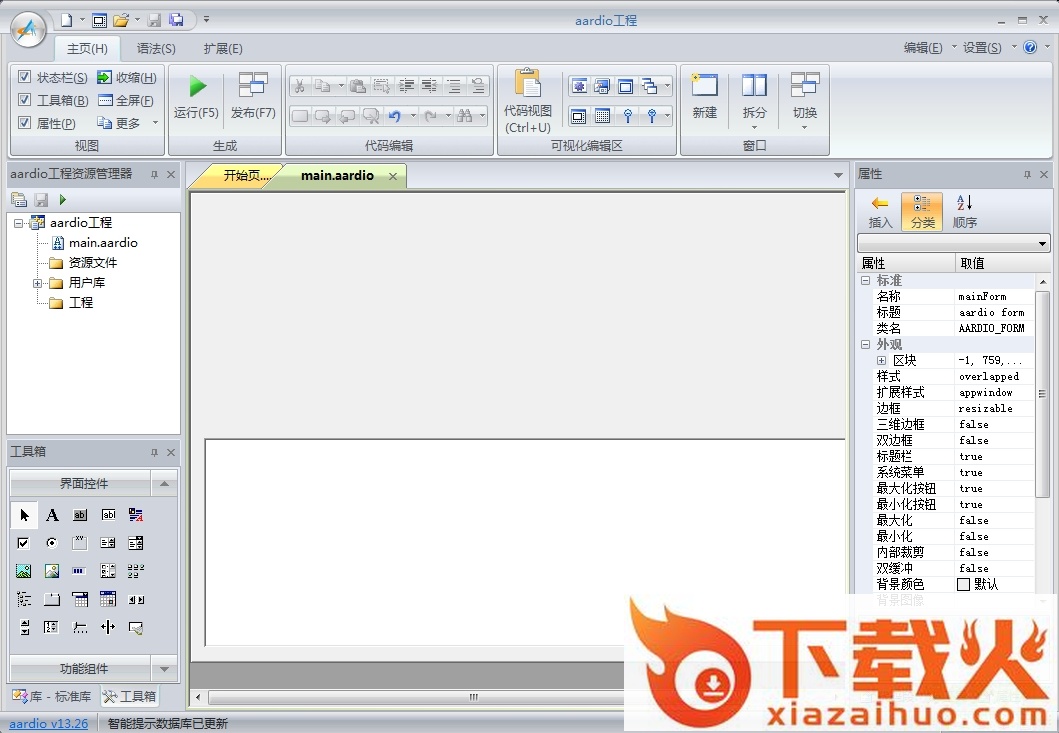Expand the 功能组件 section

coord(164,669)
